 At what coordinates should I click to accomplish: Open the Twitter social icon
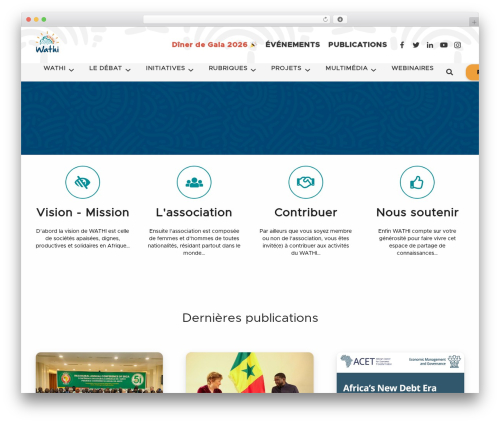416,45
